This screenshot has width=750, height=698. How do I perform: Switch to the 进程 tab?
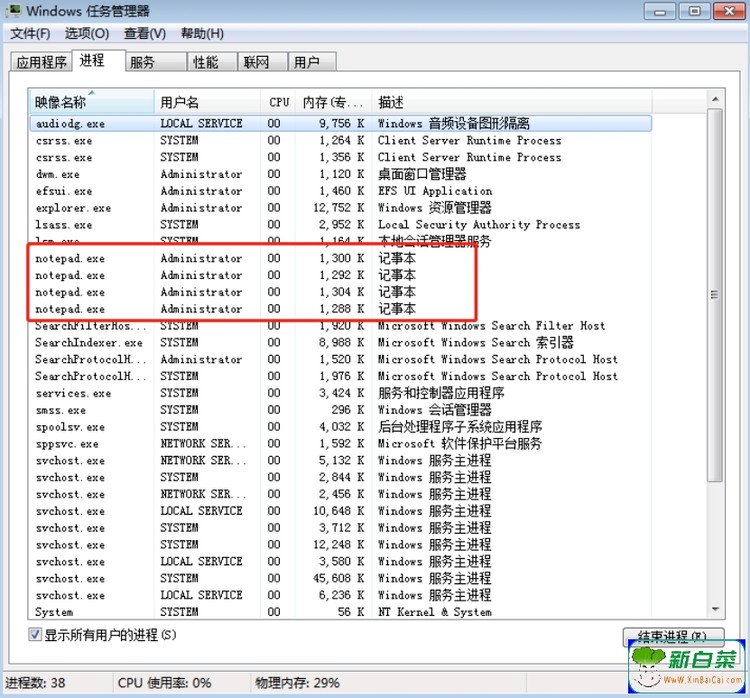pyautogui.click(x=99, y=60)
